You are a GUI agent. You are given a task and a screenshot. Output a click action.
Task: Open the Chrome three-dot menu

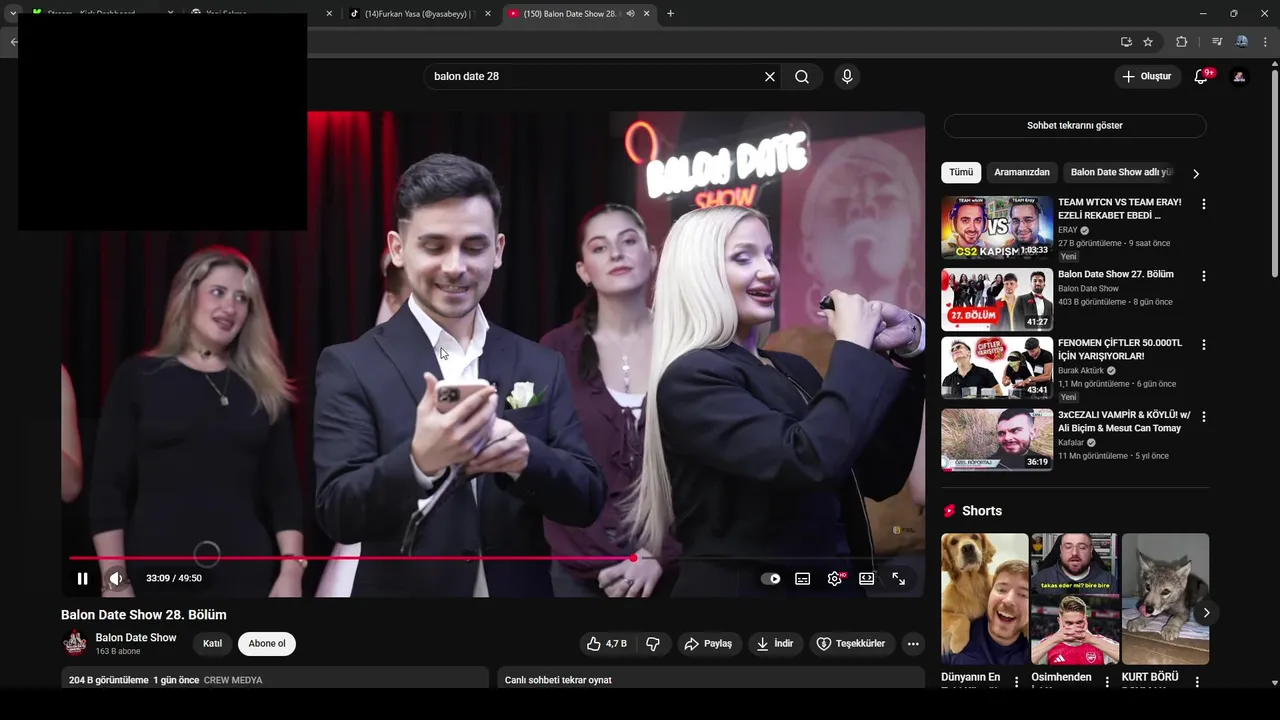[x=1267, y=42]
